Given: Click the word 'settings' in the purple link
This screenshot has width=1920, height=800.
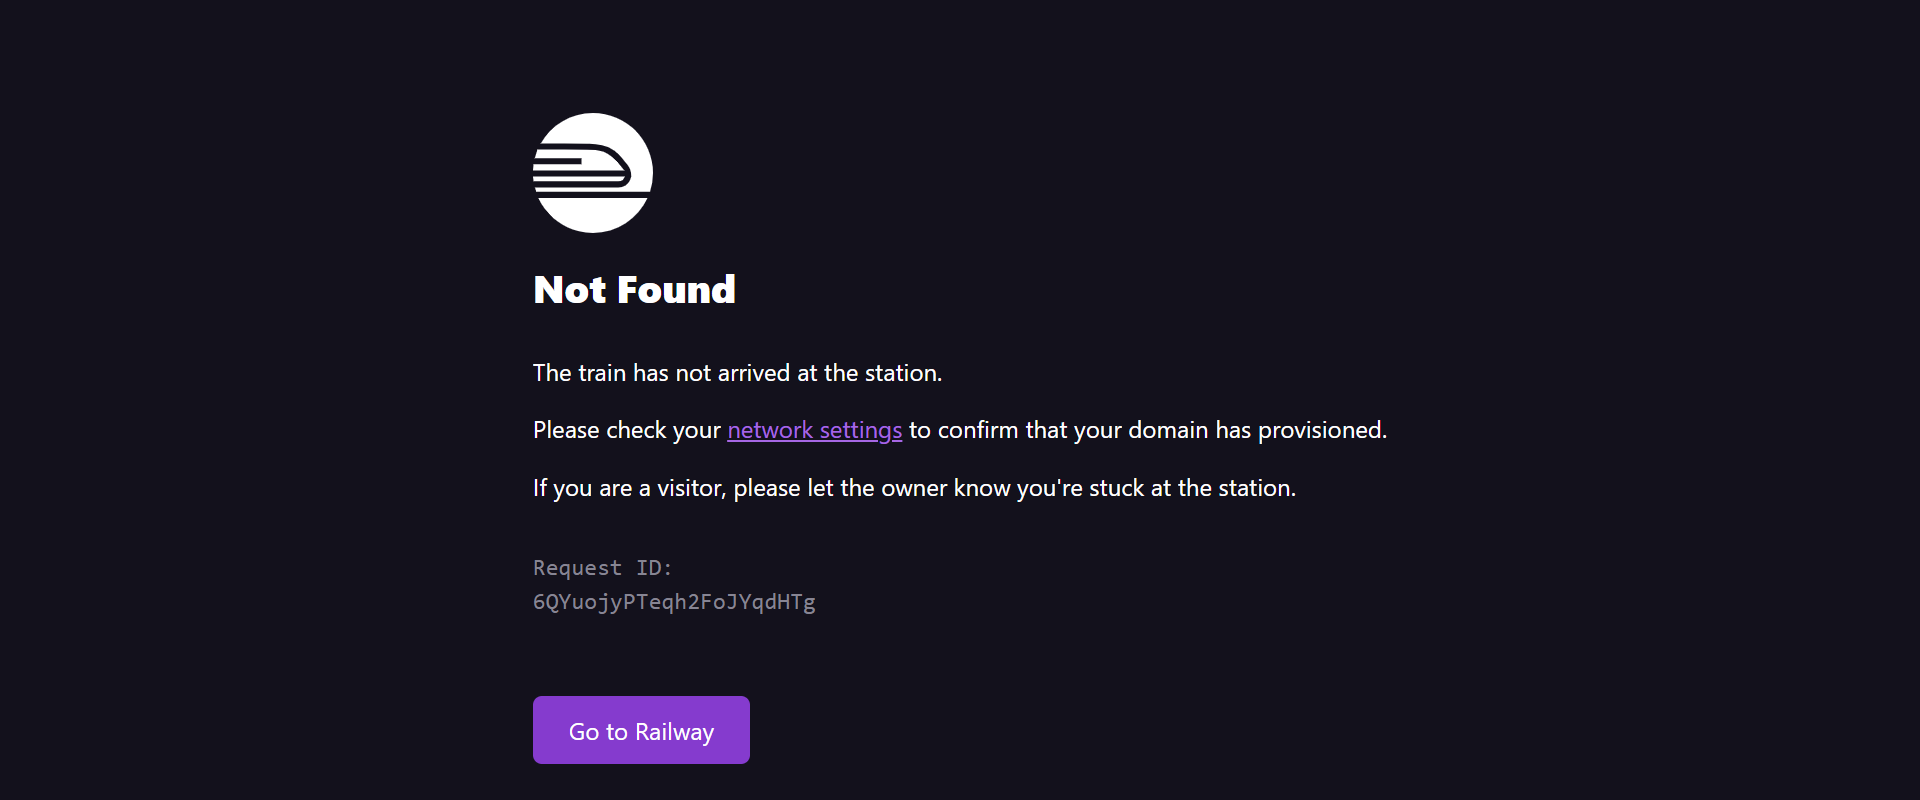Looking at the screenshot, I should (860, 430).
